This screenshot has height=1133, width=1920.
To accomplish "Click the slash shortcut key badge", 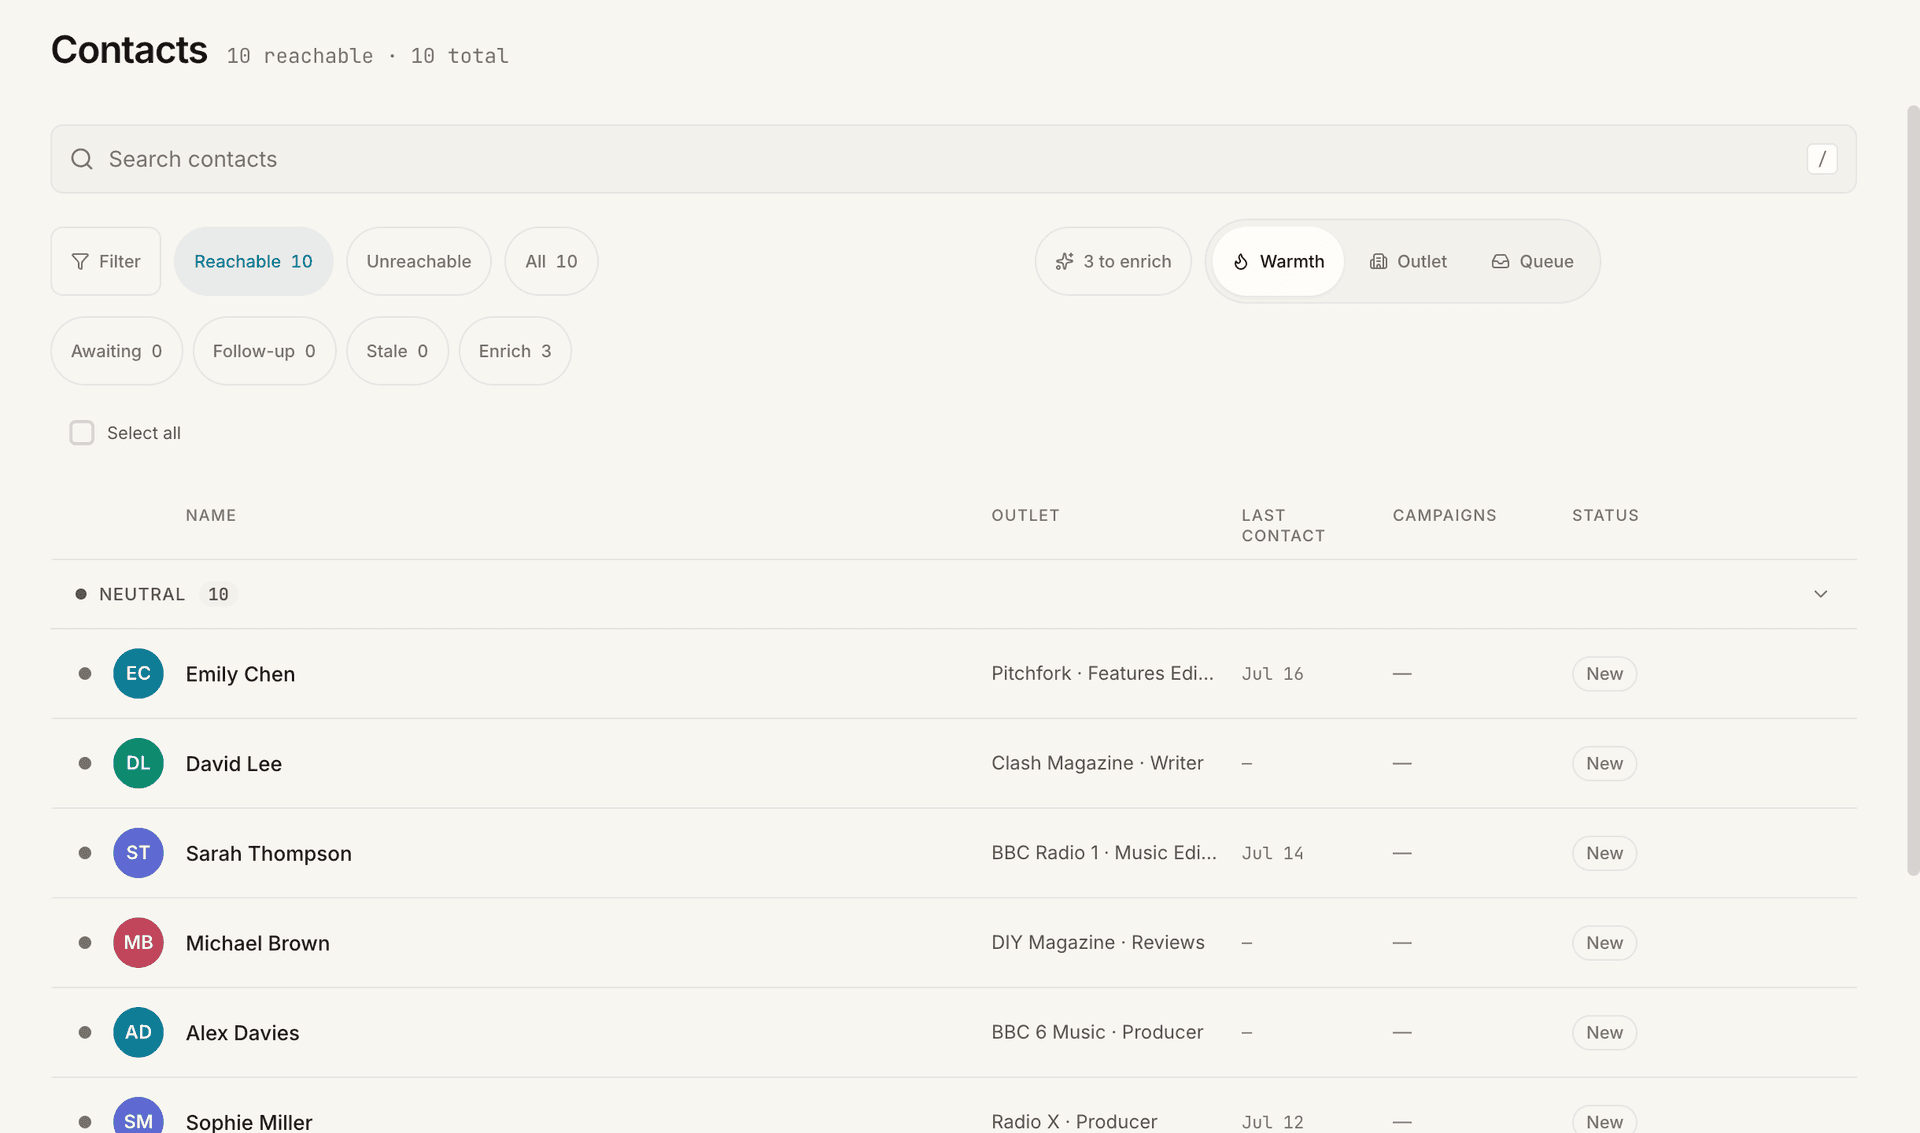I will pyautogui.click(x=1822, y=159).
